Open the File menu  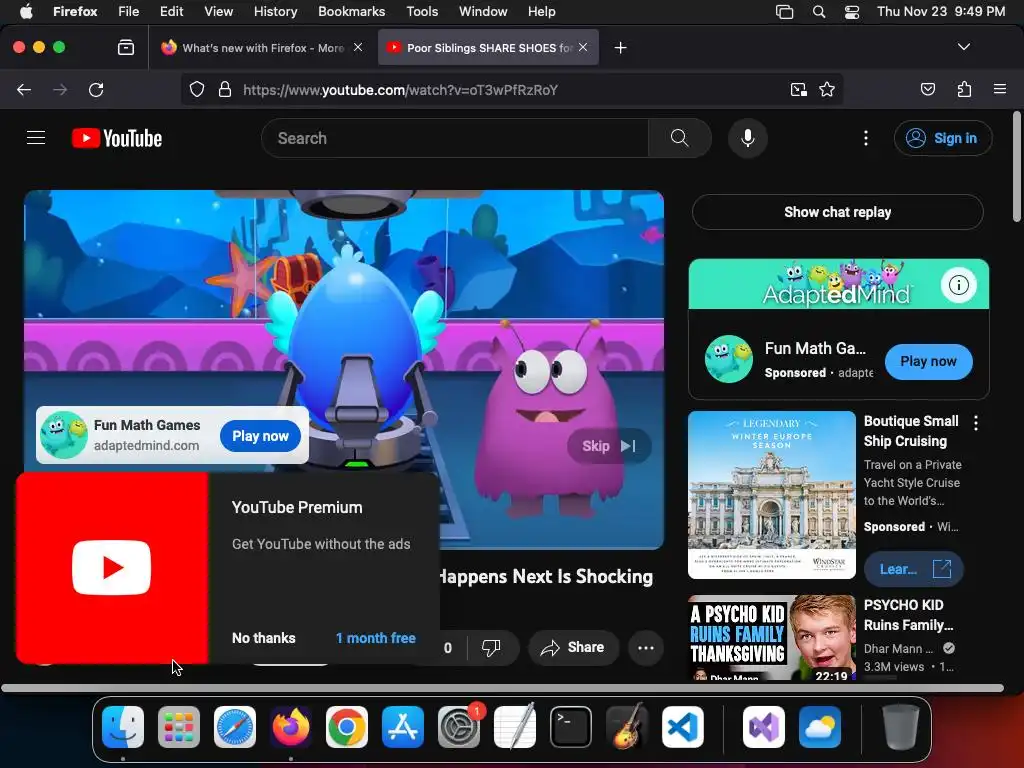[x=128, y=11]
